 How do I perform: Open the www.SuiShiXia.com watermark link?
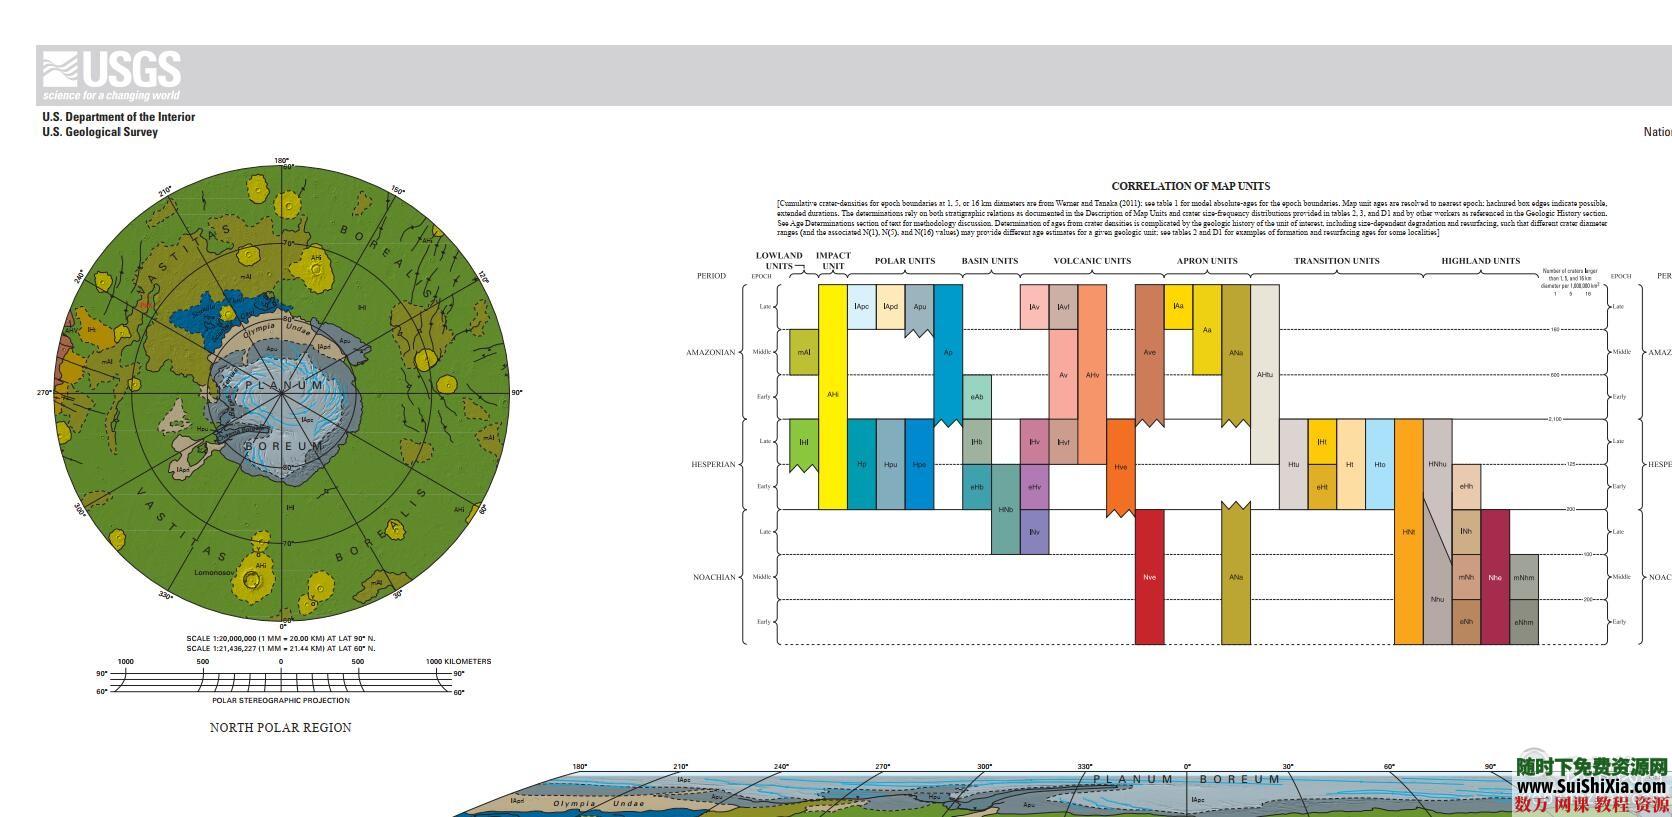[1592, 786]
